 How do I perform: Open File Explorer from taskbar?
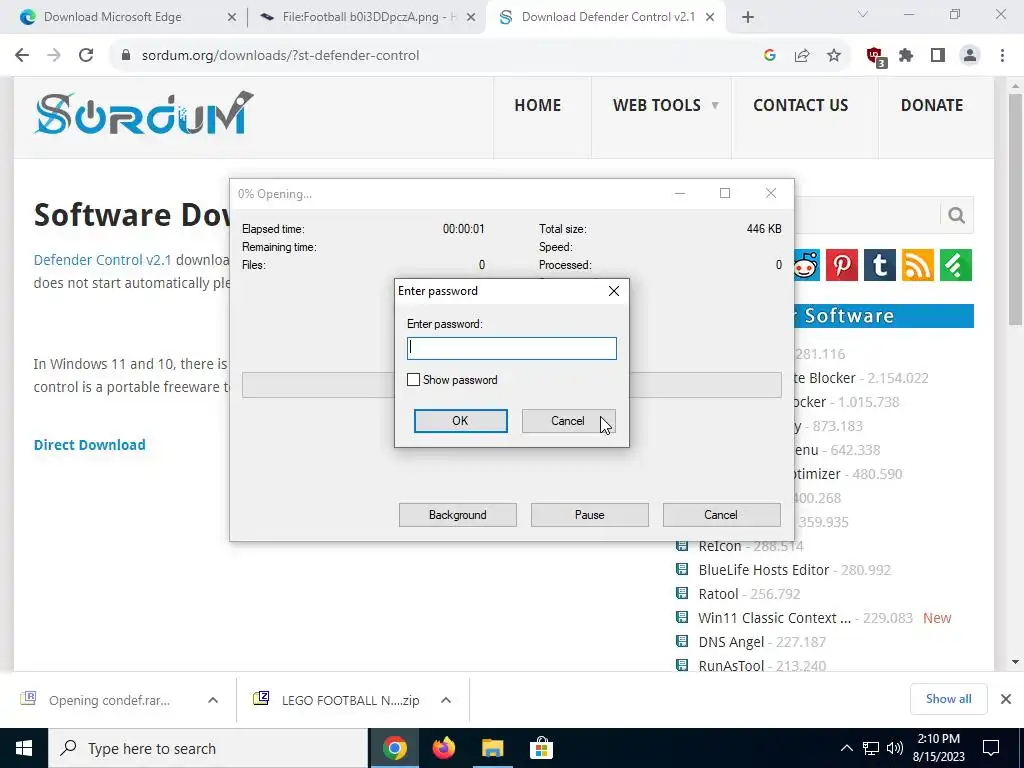(x=493, y=748)
